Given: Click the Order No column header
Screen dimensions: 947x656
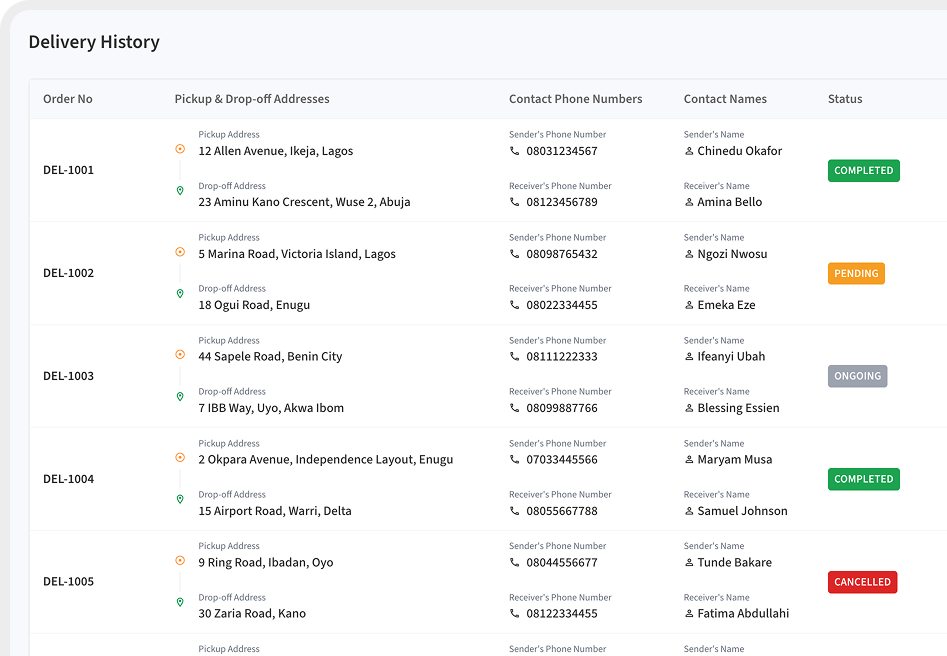Looking at the screenshot, I should [x=68, y=99].
